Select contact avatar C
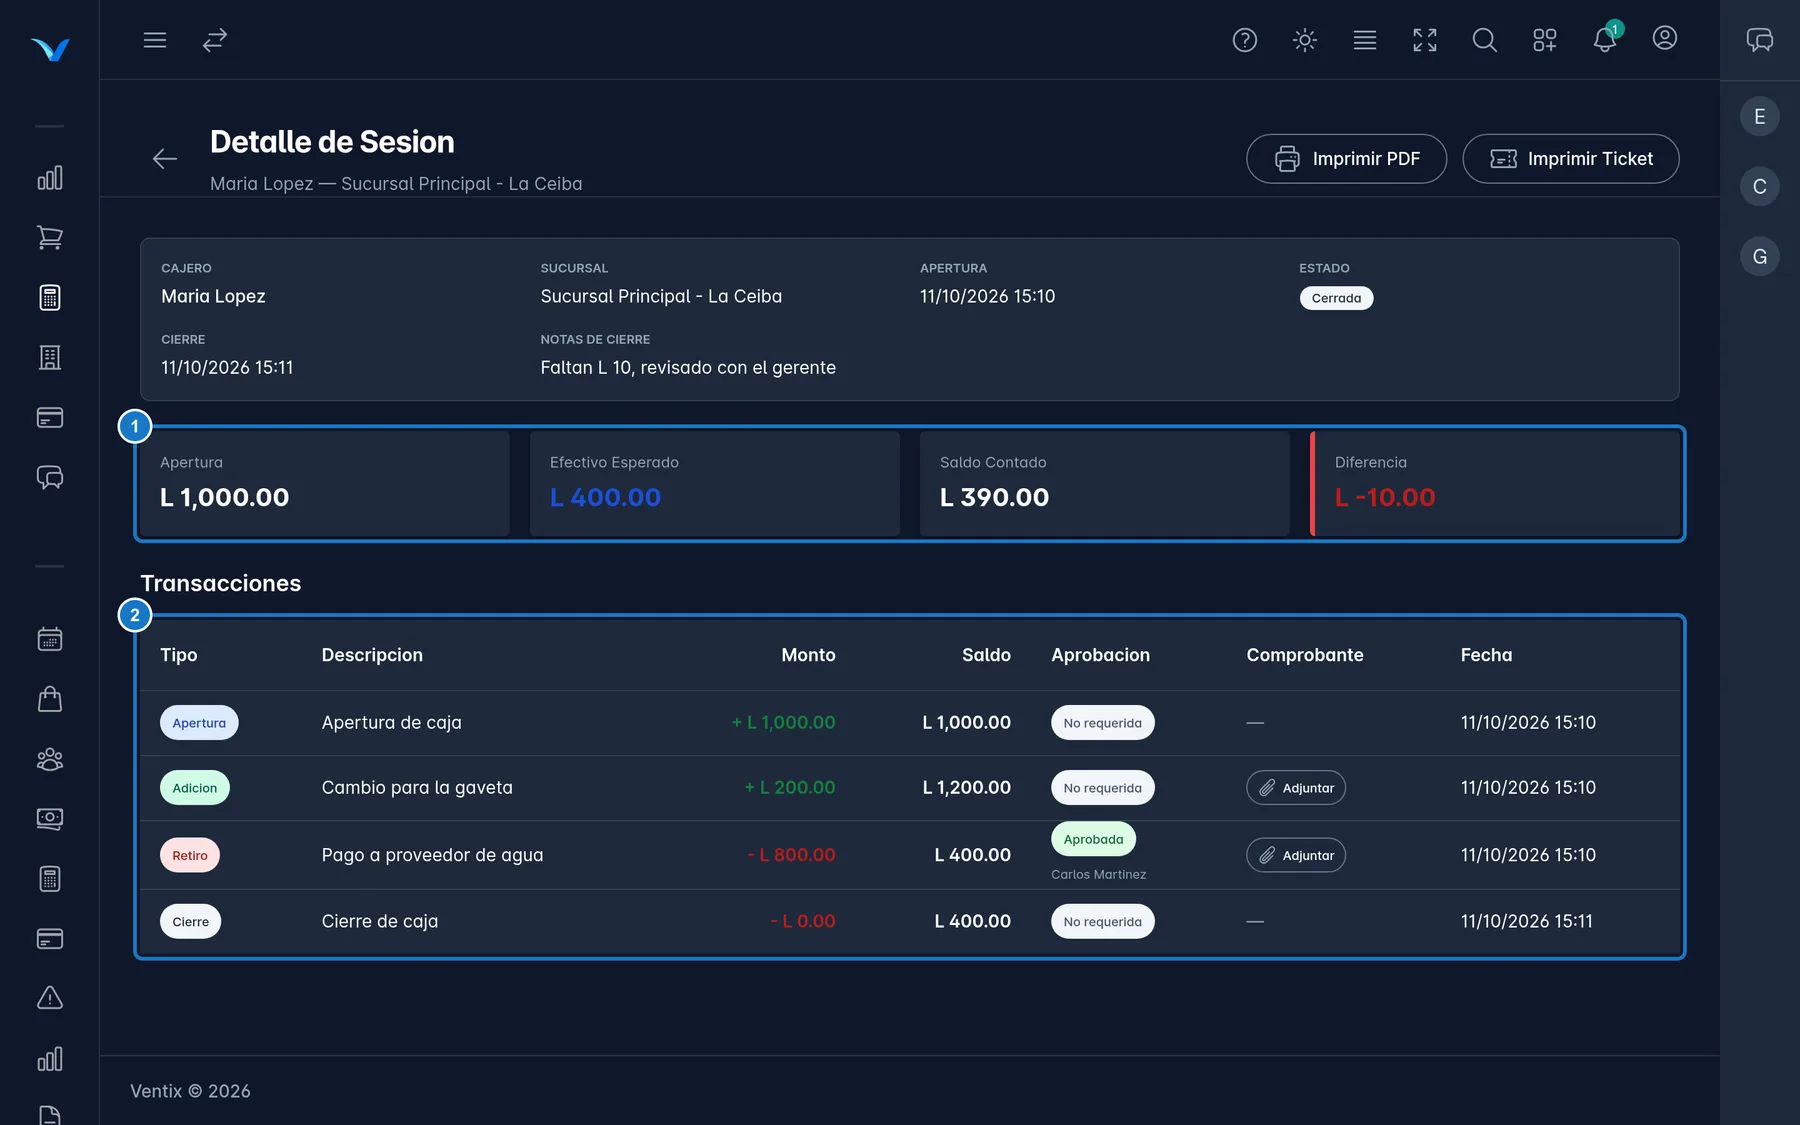Image resolution: width=1800 pixels, height=1125 pixels. (x=1760, y=187)
